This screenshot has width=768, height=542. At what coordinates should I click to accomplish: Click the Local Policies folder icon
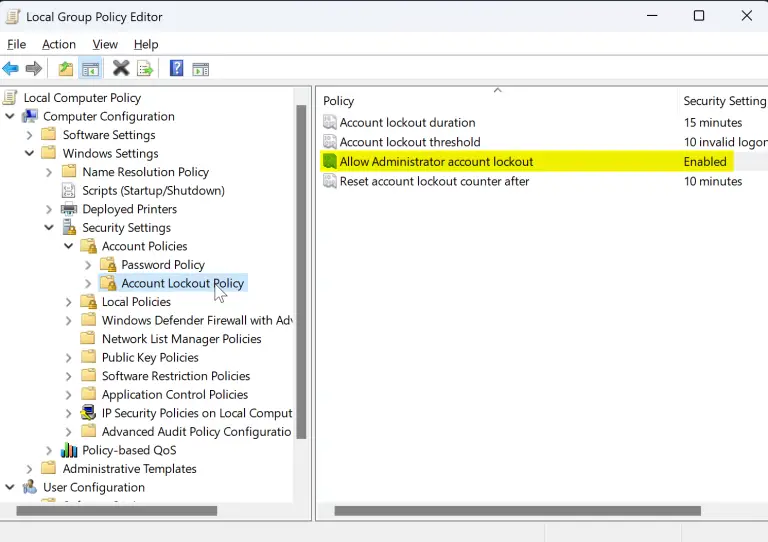pos(89,302)
